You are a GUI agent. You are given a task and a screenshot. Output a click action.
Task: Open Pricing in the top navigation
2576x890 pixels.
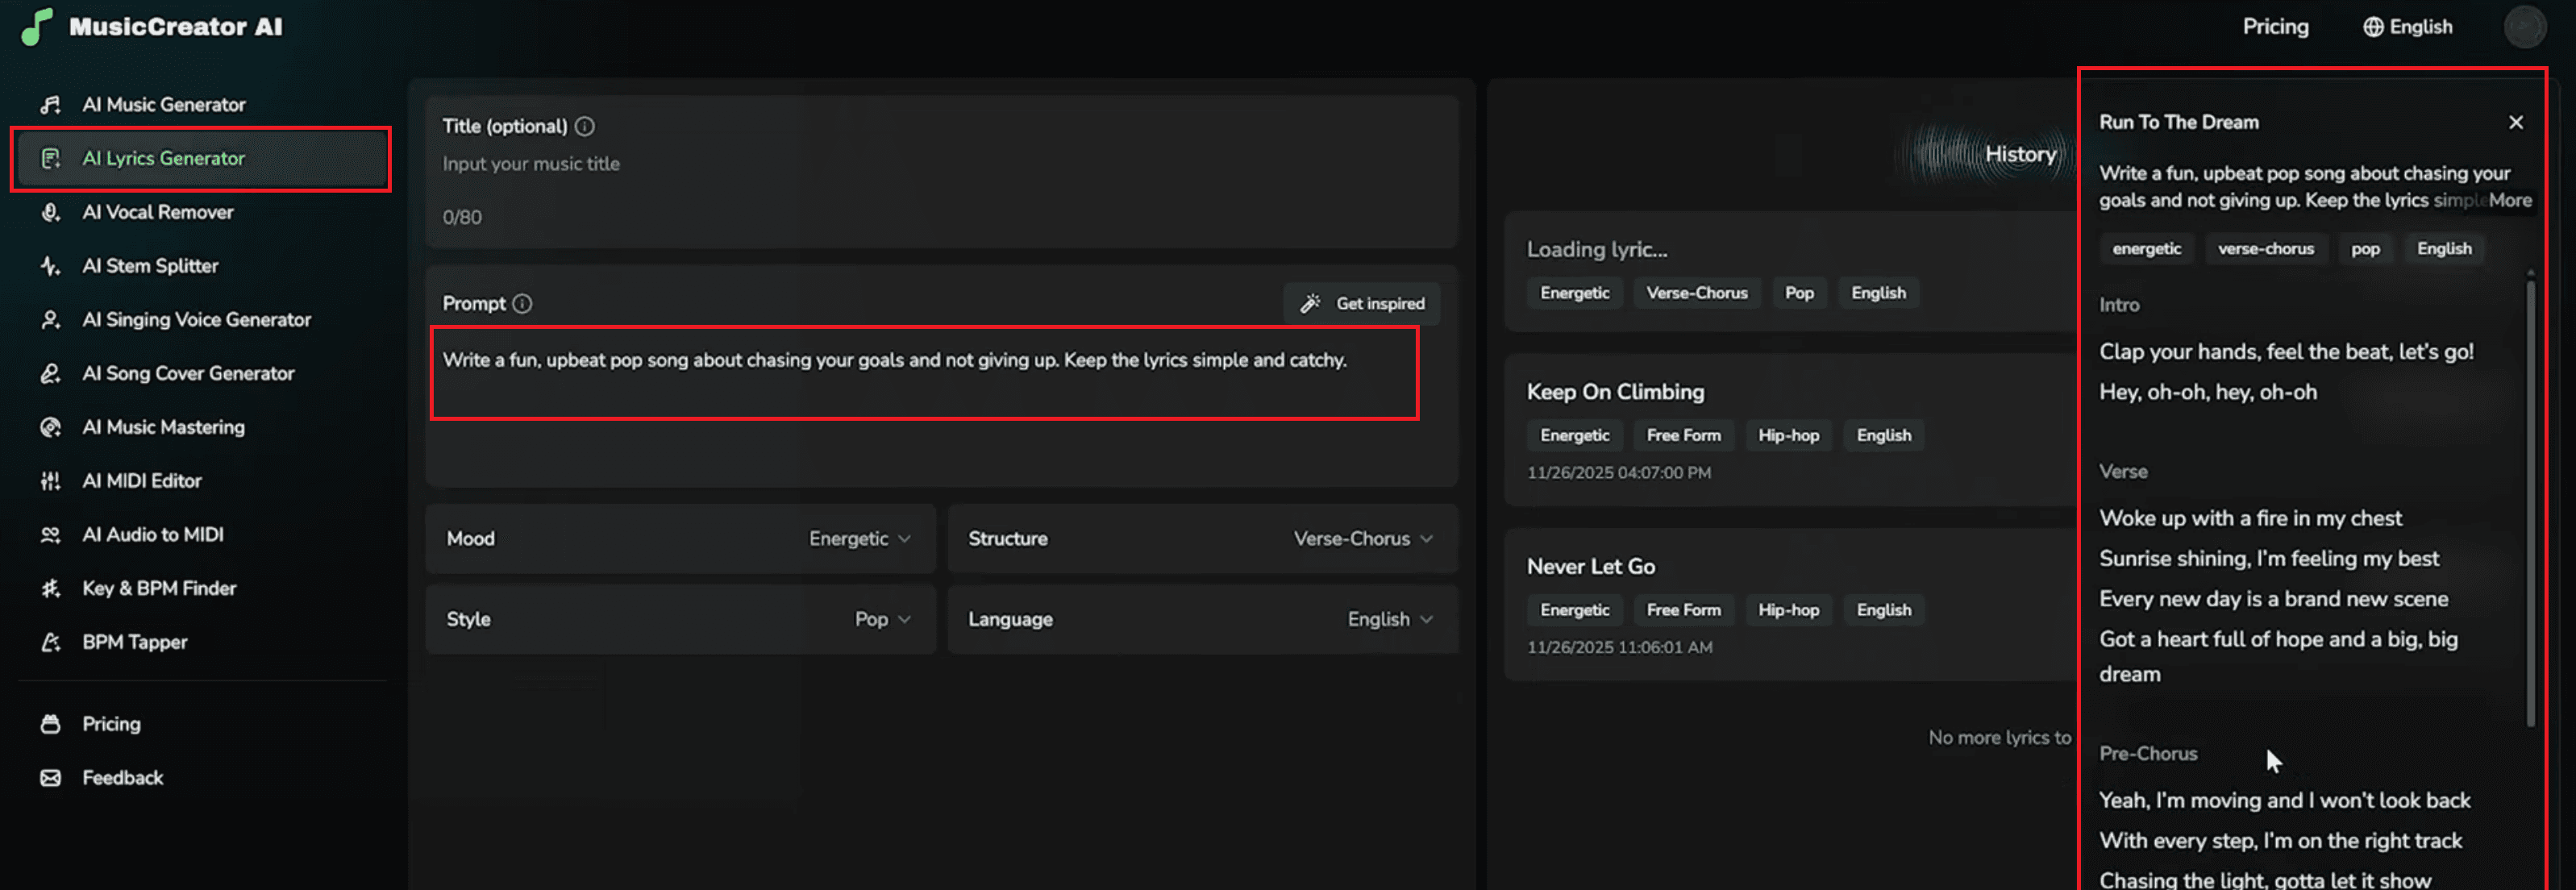click(x=2275, y=27)
